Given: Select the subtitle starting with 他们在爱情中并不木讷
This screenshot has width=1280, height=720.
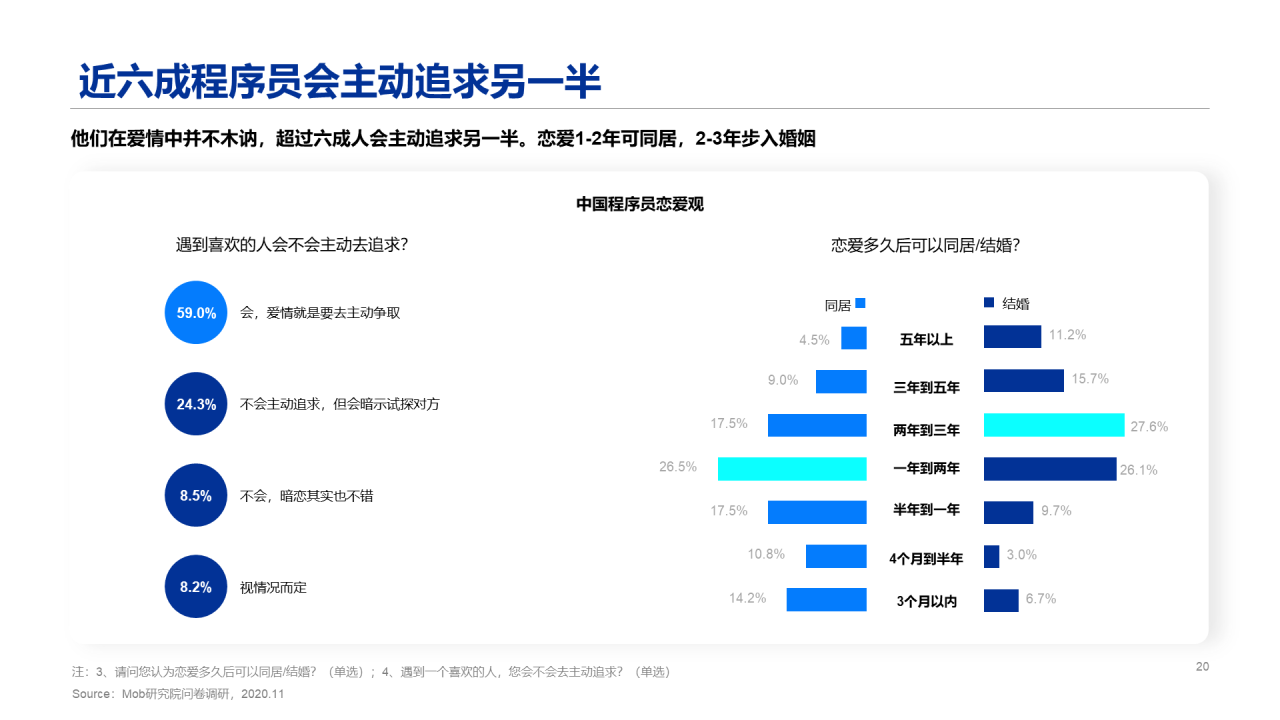Looking at the screenshot, I should (x=443, y=139).
